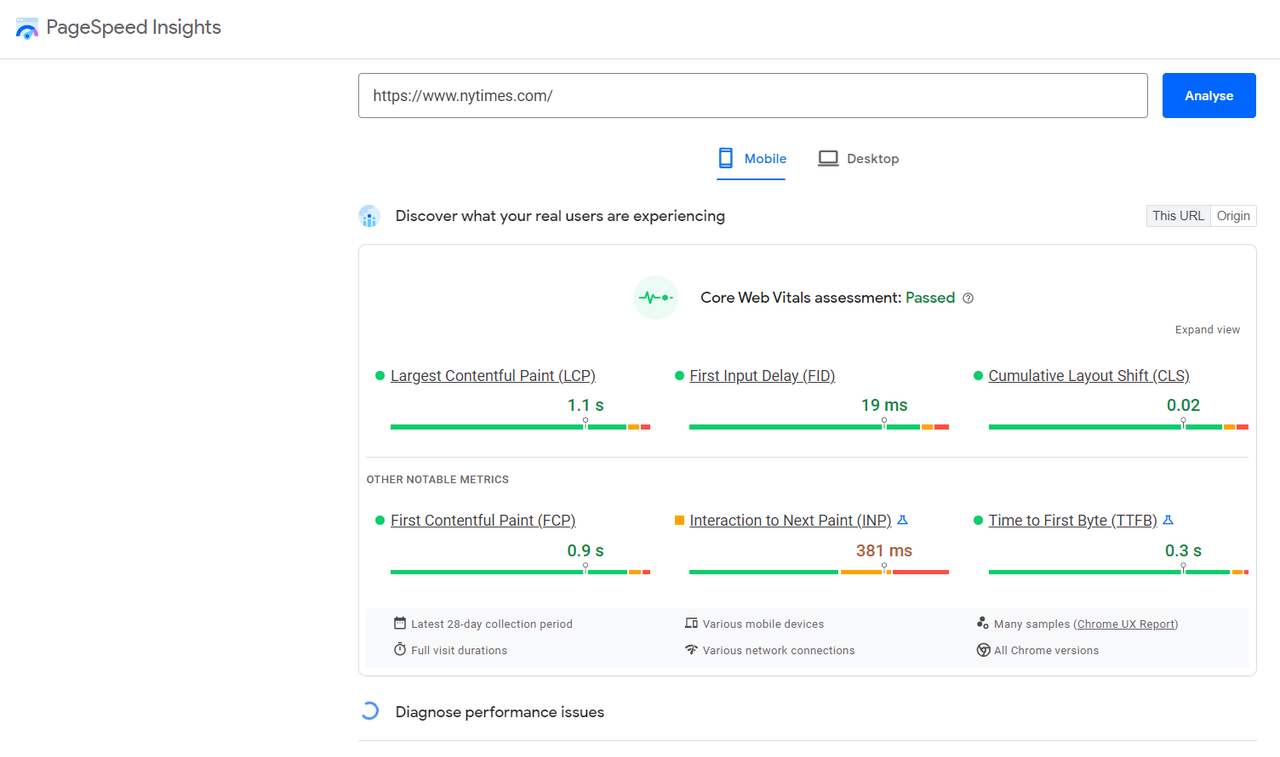Screen dimensions: 1280x757
Task: Click the URL input field
Action: click(x=753, y=96)
